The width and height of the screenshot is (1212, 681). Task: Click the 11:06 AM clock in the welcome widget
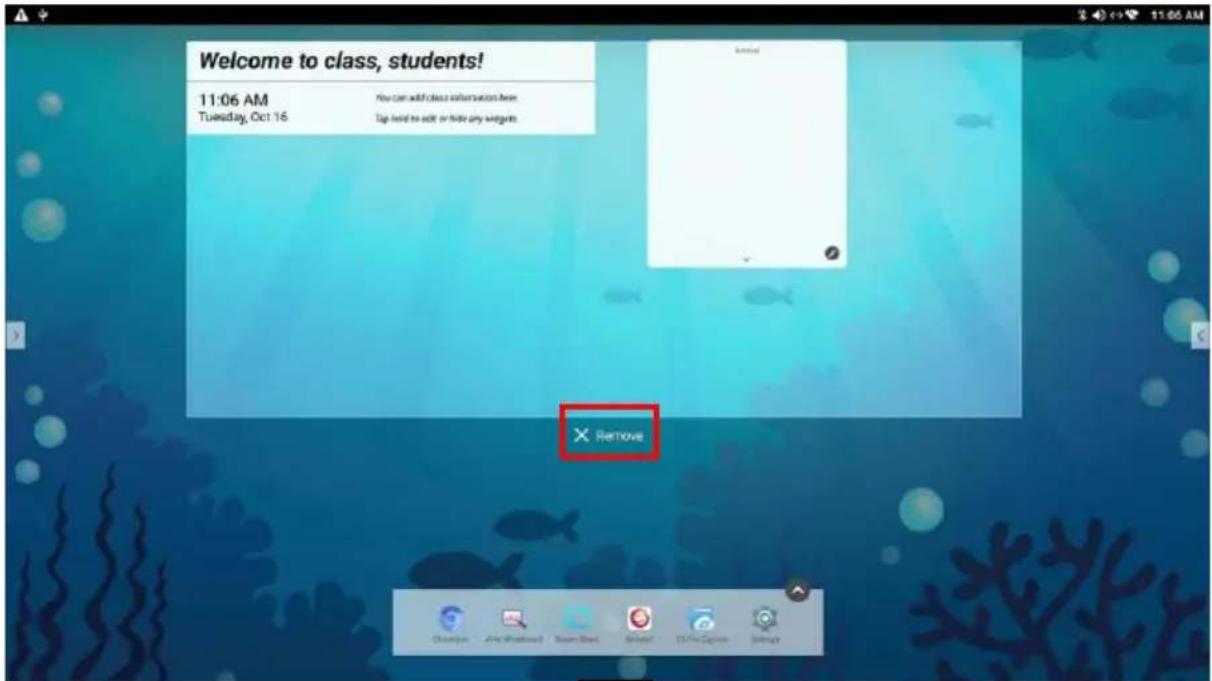(x=234, y=100)
